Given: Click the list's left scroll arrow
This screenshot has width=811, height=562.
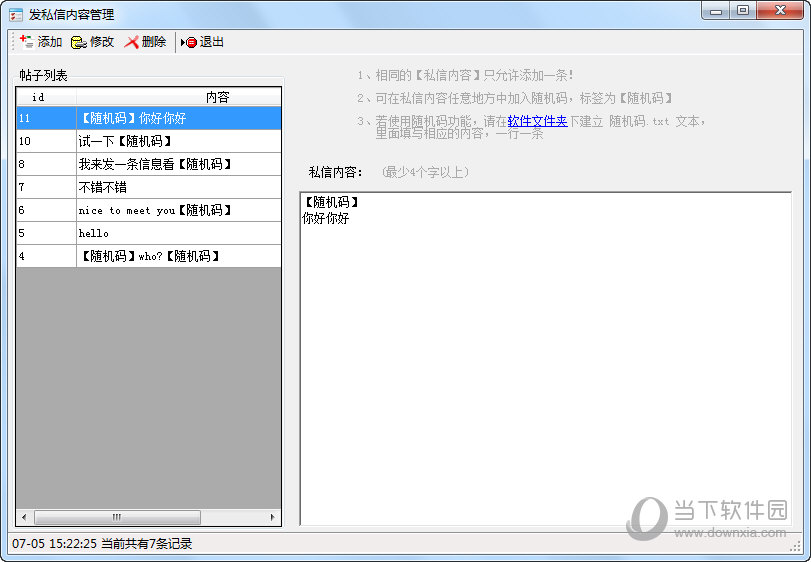Looking at the screenshot, I should 24,517.
